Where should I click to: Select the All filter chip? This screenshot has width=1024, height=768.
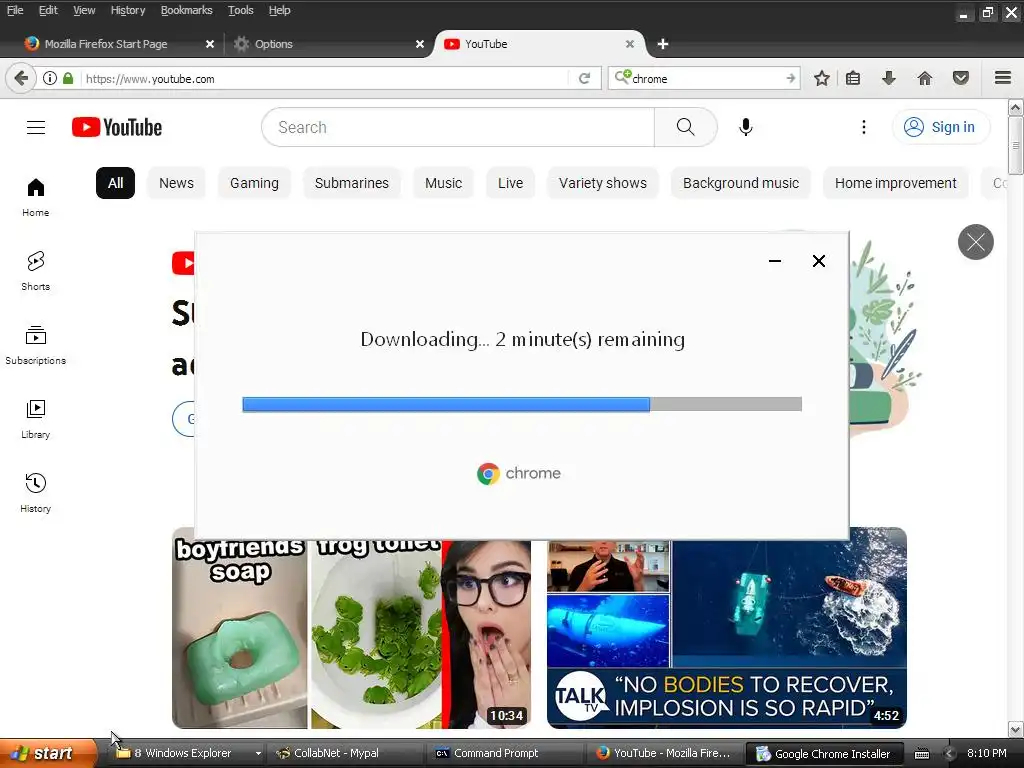coord(116,183)
